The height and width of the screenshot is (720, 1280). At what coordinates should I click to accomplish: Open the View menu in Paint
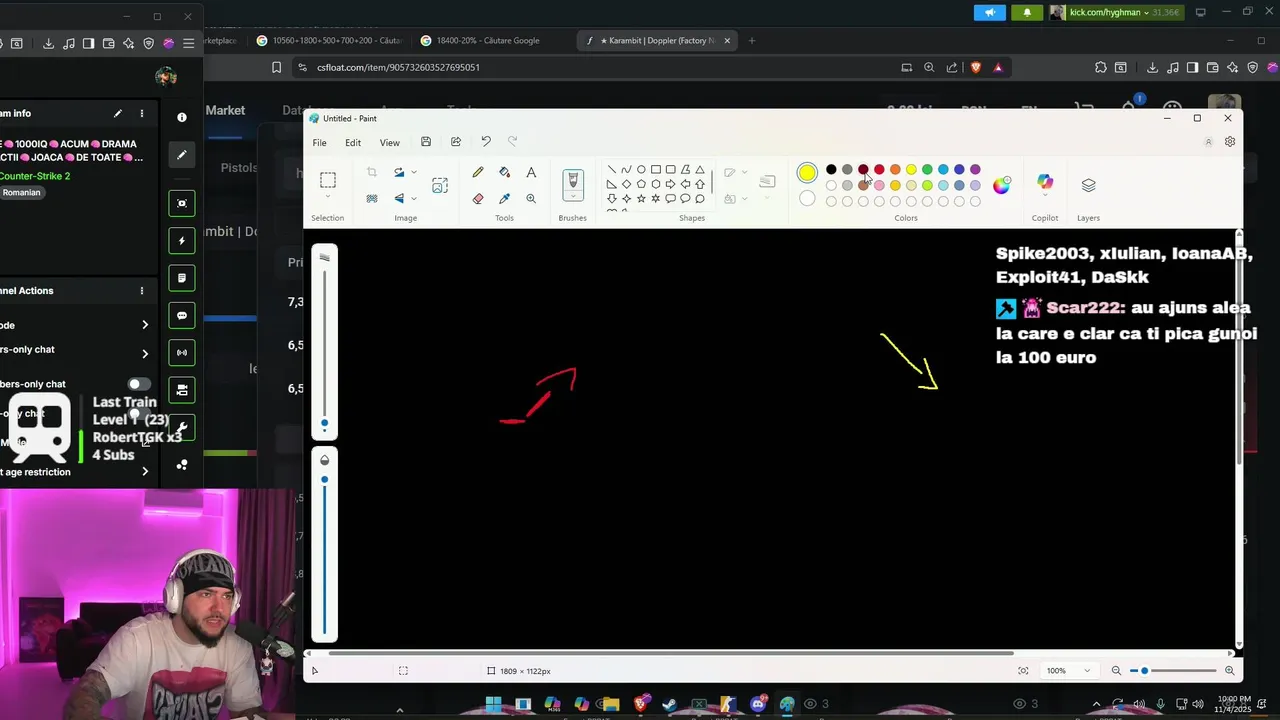coord(389,143)
